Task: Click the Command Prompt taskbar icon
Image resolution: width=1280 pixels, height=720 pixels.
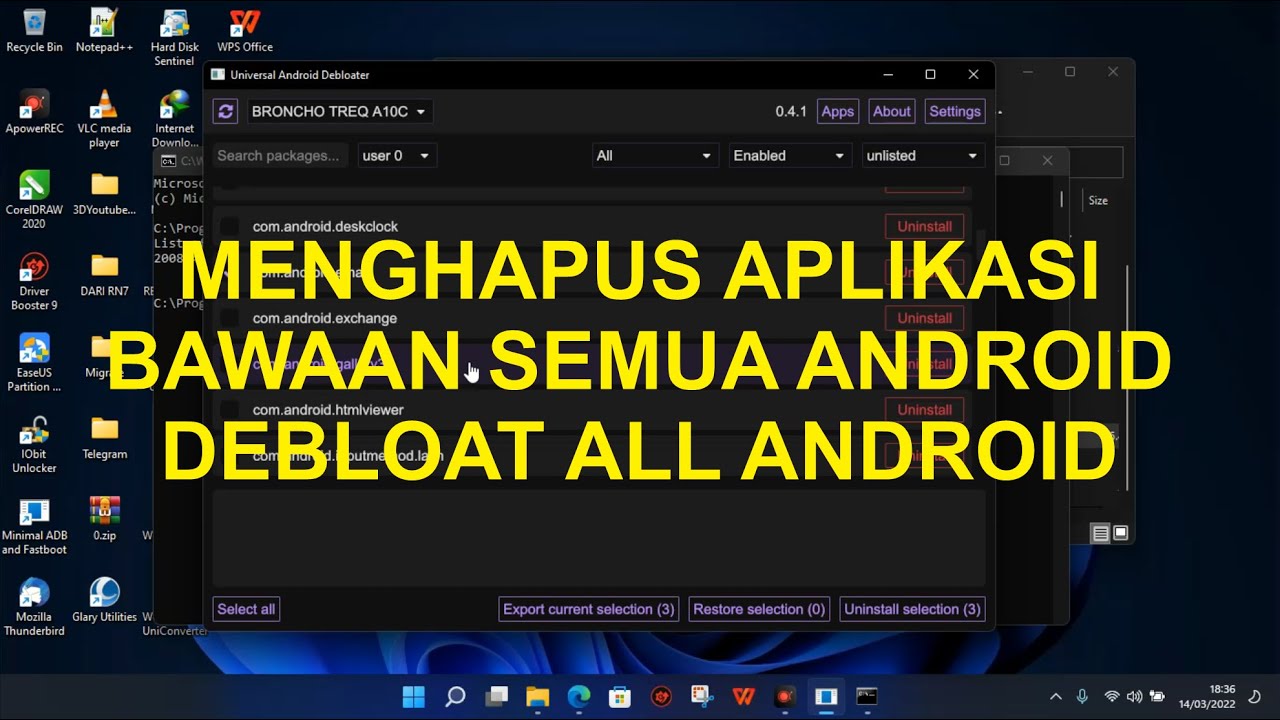Action: pos(866,696)
